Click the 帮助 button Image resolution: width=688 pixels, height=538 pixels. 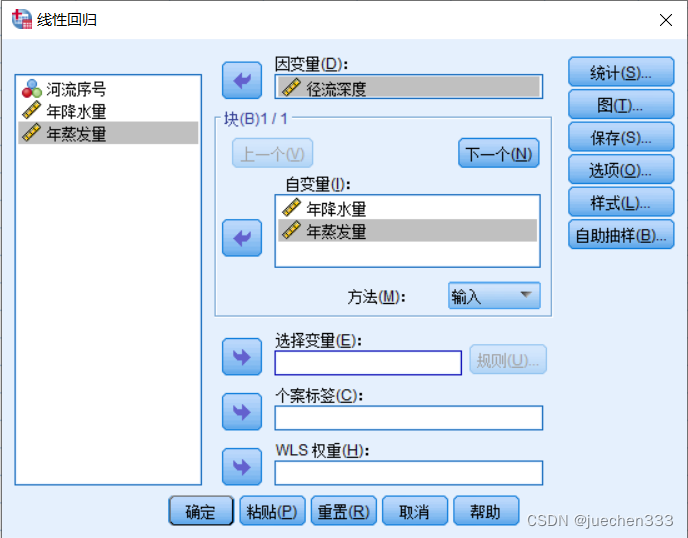pos(486,511)
